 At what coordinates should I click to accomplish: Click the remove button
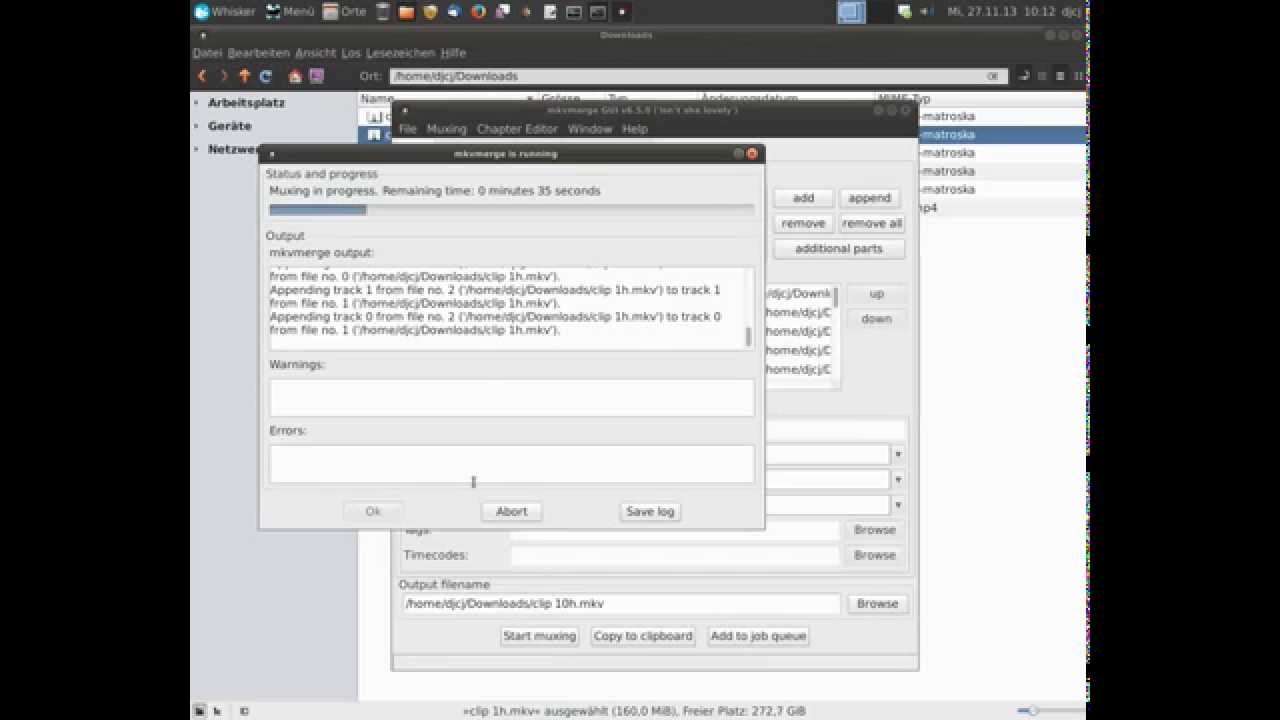point(804,223)
